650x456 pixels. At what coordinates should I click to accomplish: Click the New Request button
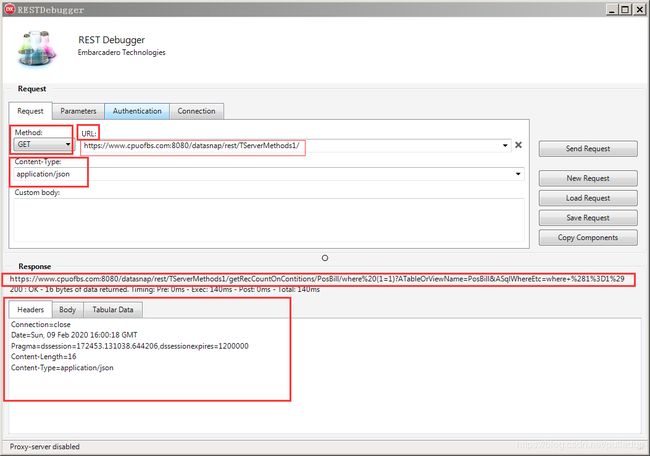coord(588,178)
